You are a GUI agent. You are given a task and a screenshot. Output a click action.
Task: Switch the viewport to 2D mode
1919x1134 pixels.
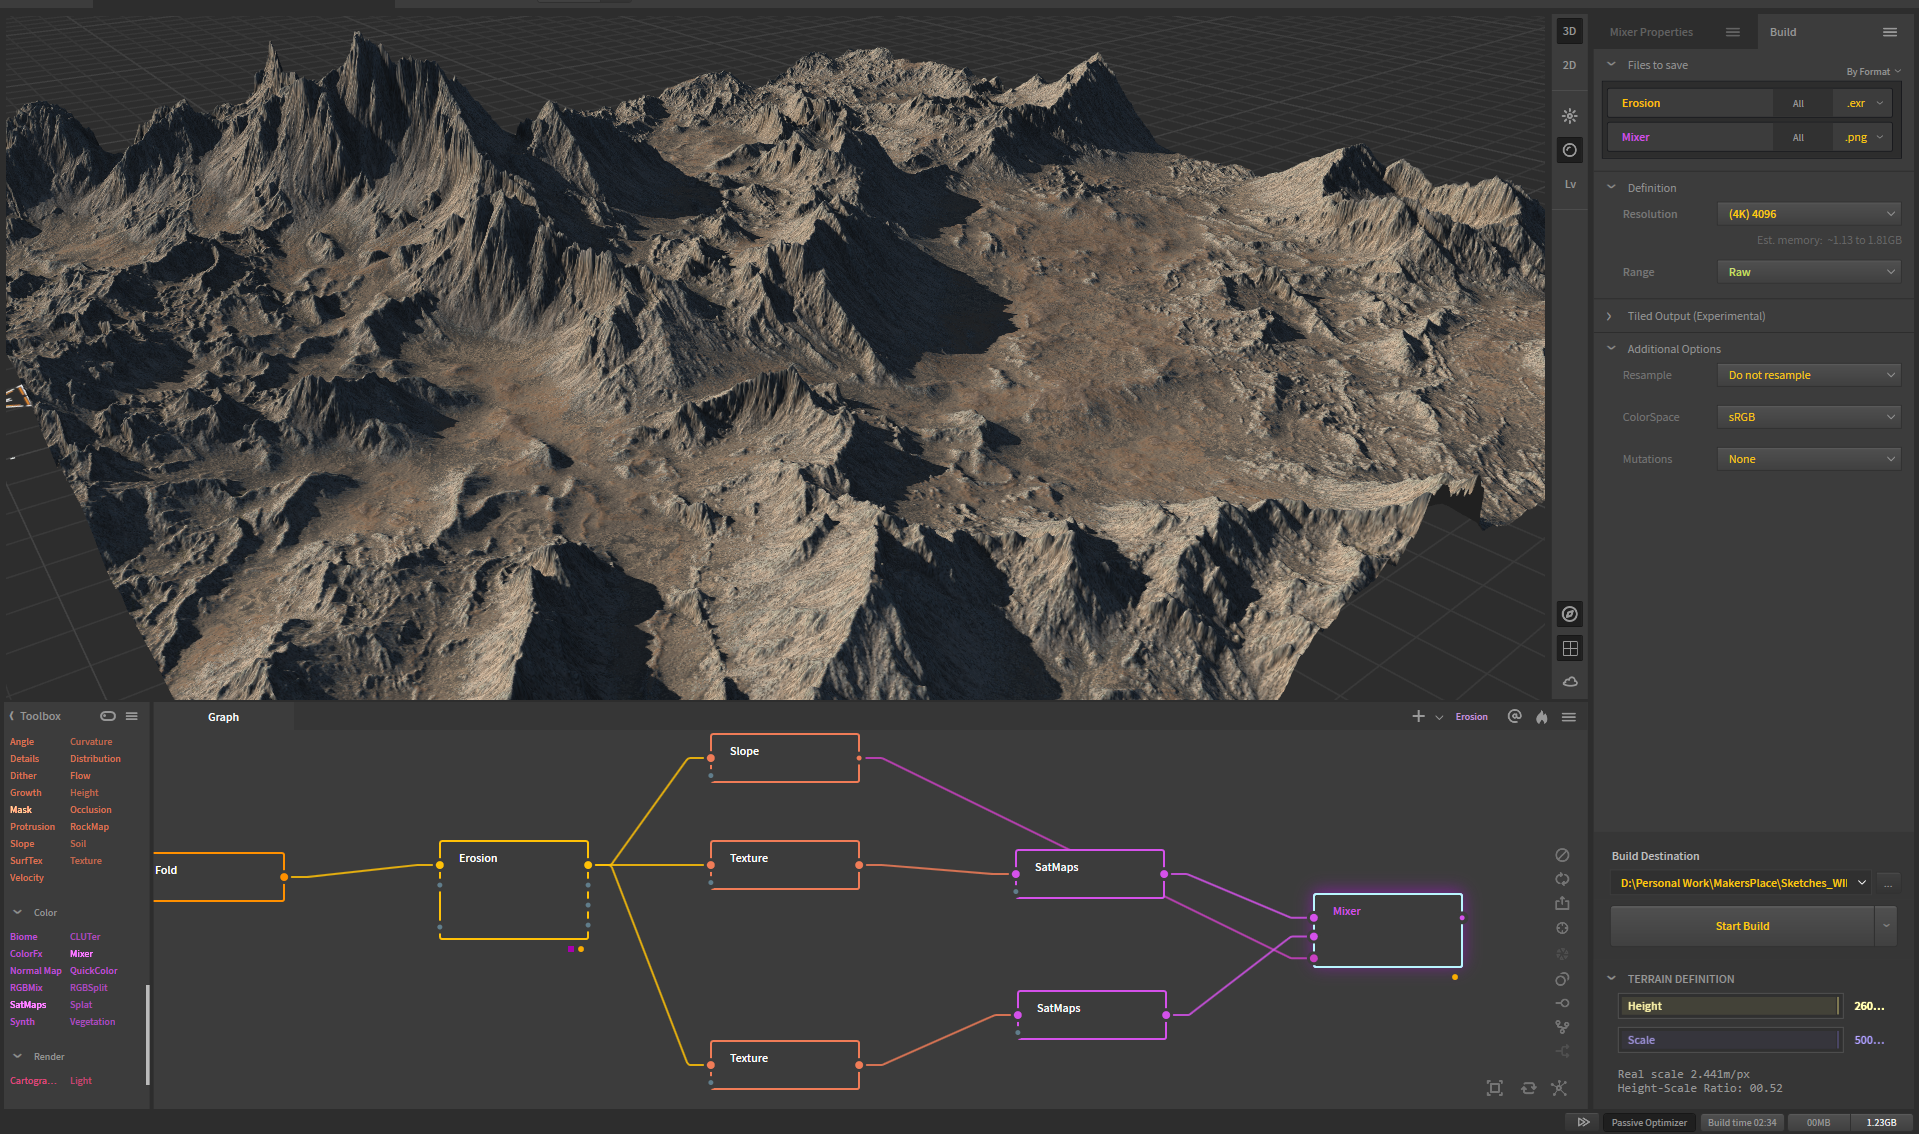1569,65
